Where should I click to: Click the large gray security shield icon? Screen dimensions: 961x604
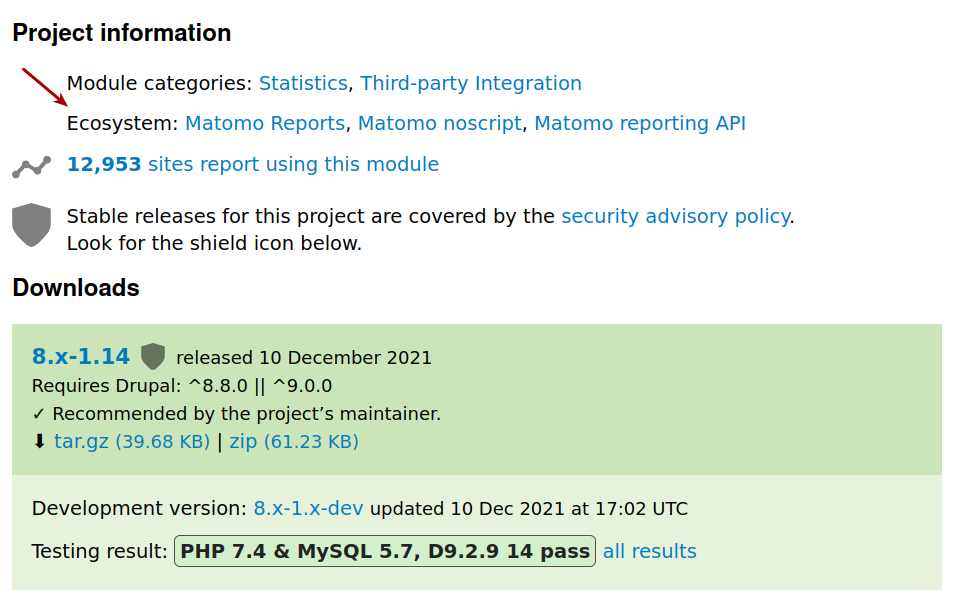pos(31,225)
